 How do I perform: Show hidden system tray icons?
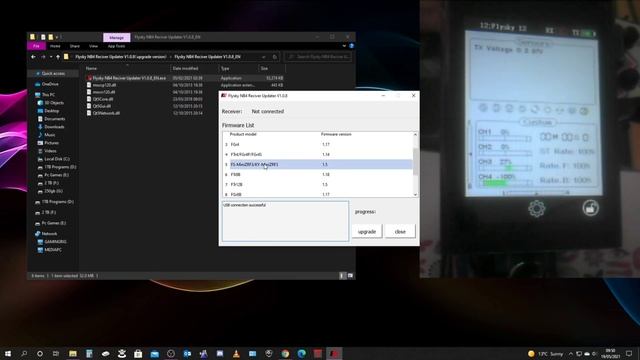tap(571, 353)
